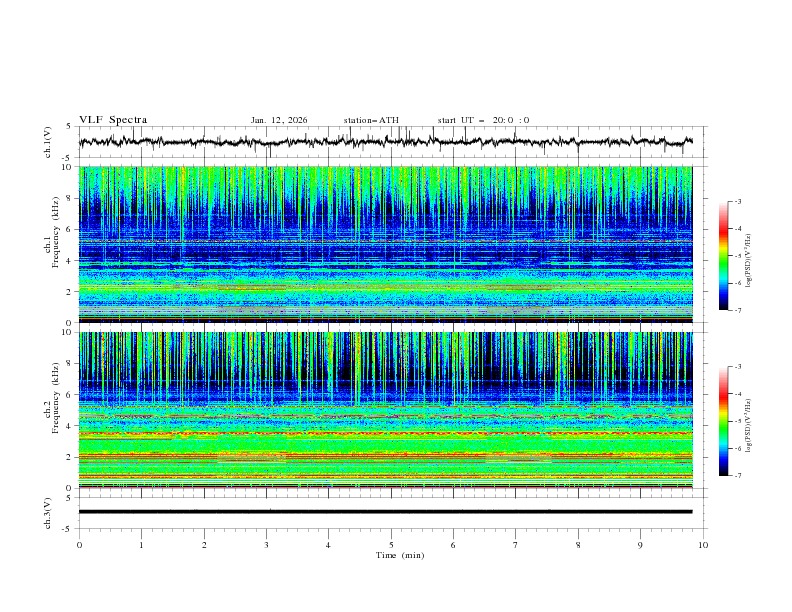Click time axis tick label '4'
This screenshot has height=612, width=792.
329,545
